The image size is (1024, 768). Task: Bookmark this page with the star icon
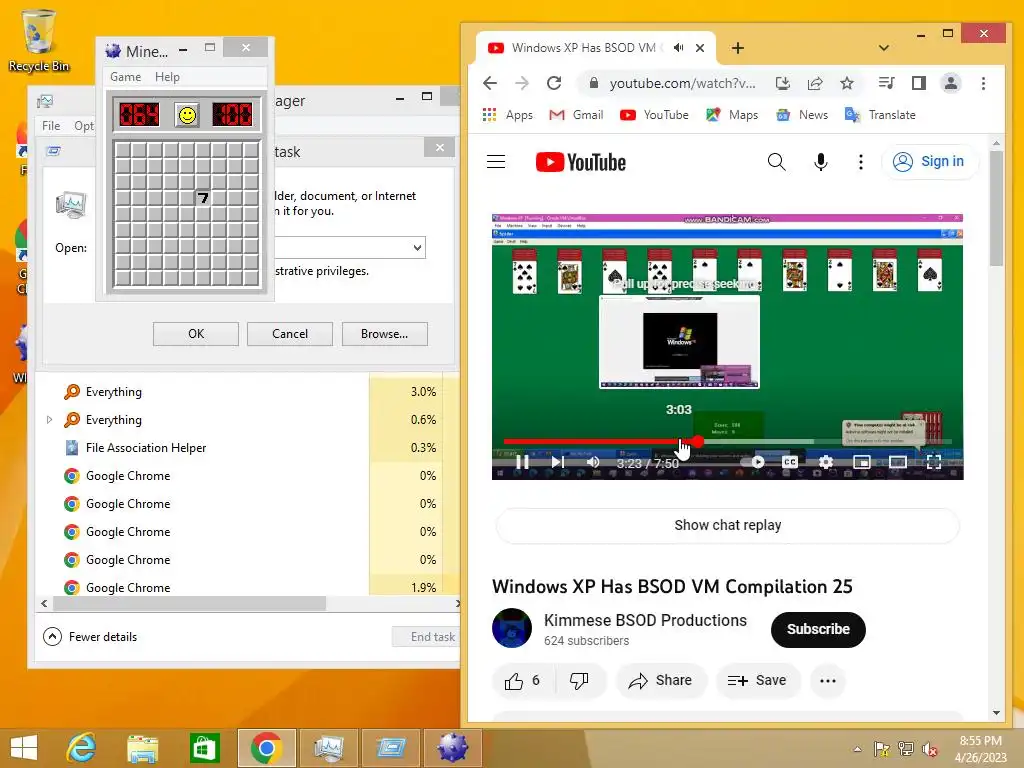pos(847,83)
